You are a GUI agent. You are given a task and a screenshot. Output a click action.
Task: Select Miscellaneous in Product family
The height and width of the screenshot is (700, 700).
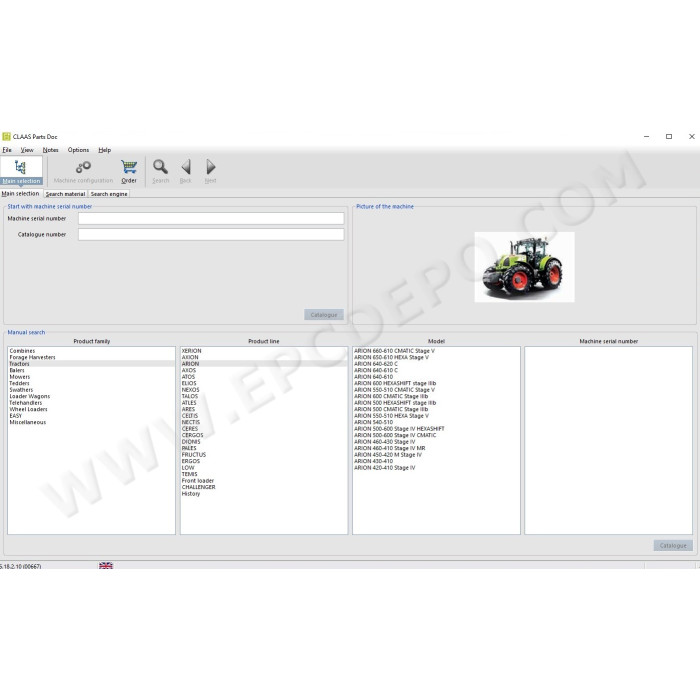coord(91,422)
